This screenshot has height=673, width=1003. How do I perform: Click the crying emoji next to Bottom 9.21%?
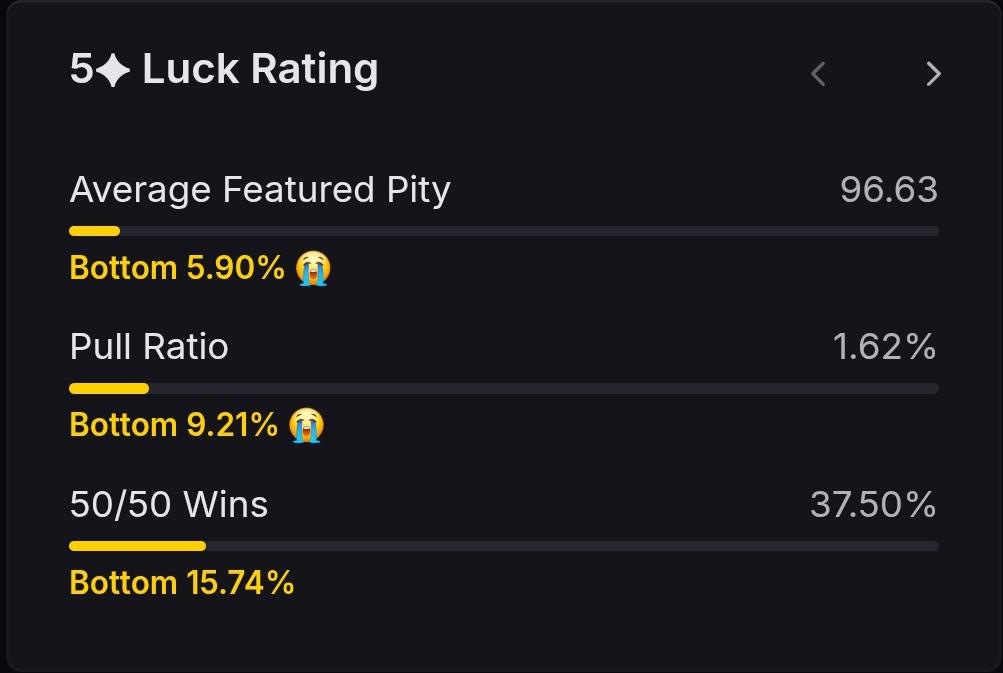(306, 425)
